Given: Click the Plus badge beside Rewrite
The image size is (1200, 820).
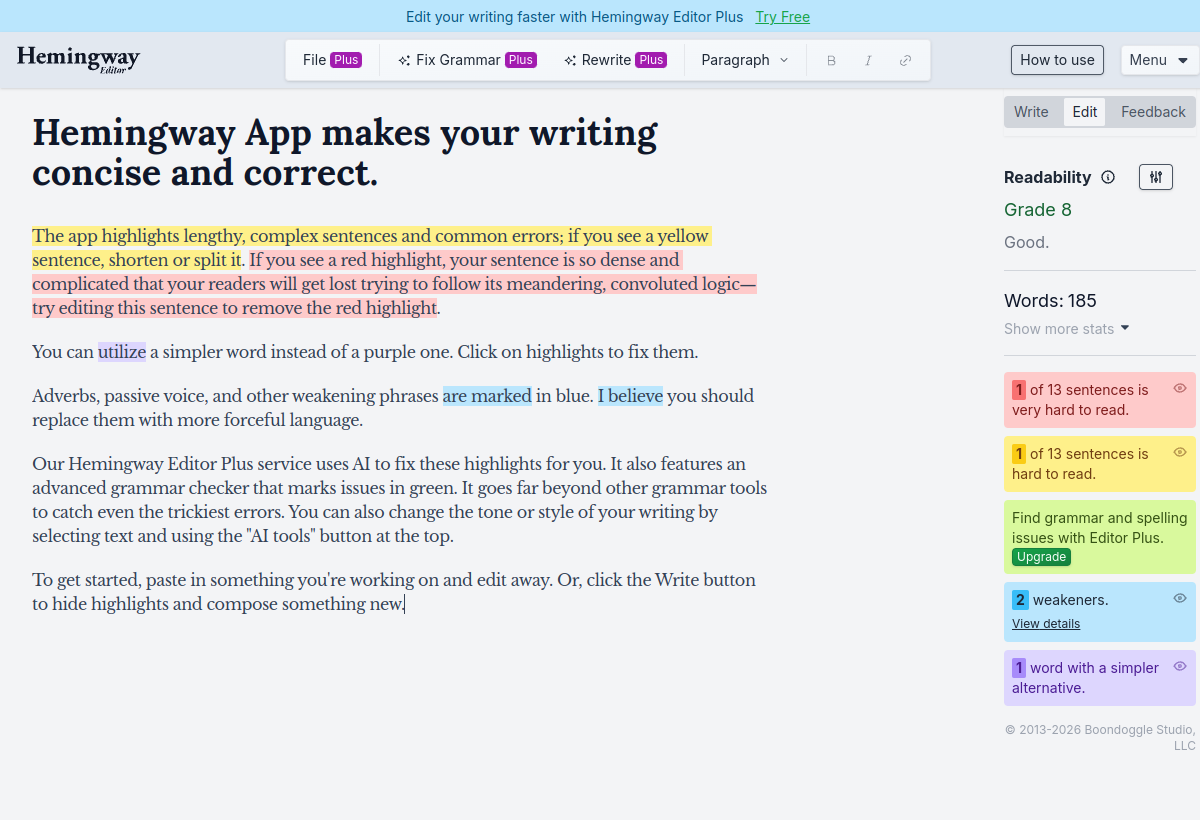Looking at the screenshot, I should coord(652,60).
